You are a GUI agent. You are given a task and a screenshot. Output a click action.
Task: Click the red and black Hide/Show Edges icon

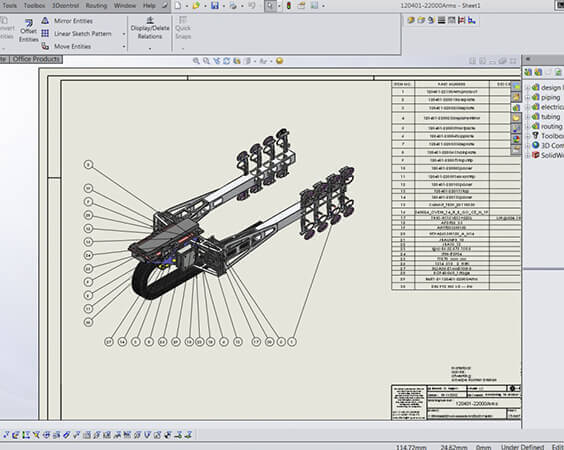pos(461,20)
